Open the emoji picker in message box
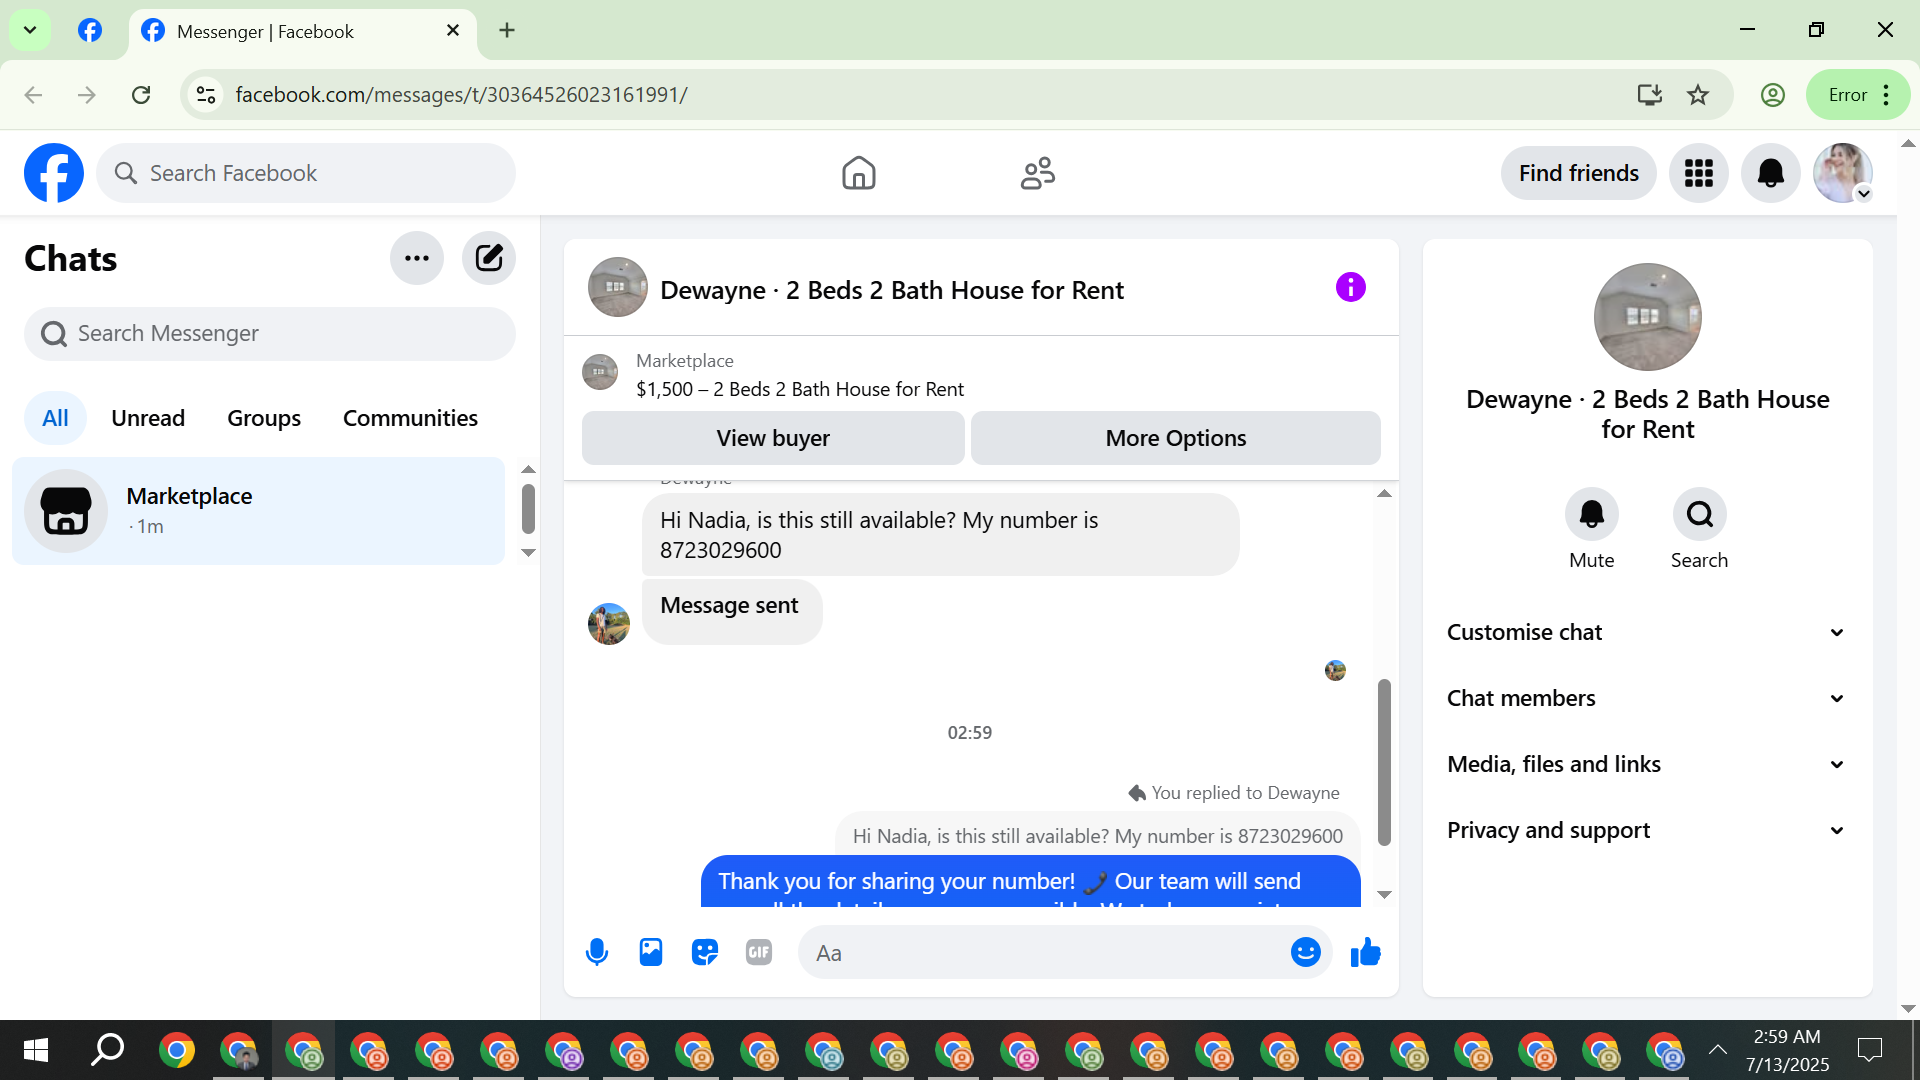The image size is (1920, 1080). coord(1305,952)
